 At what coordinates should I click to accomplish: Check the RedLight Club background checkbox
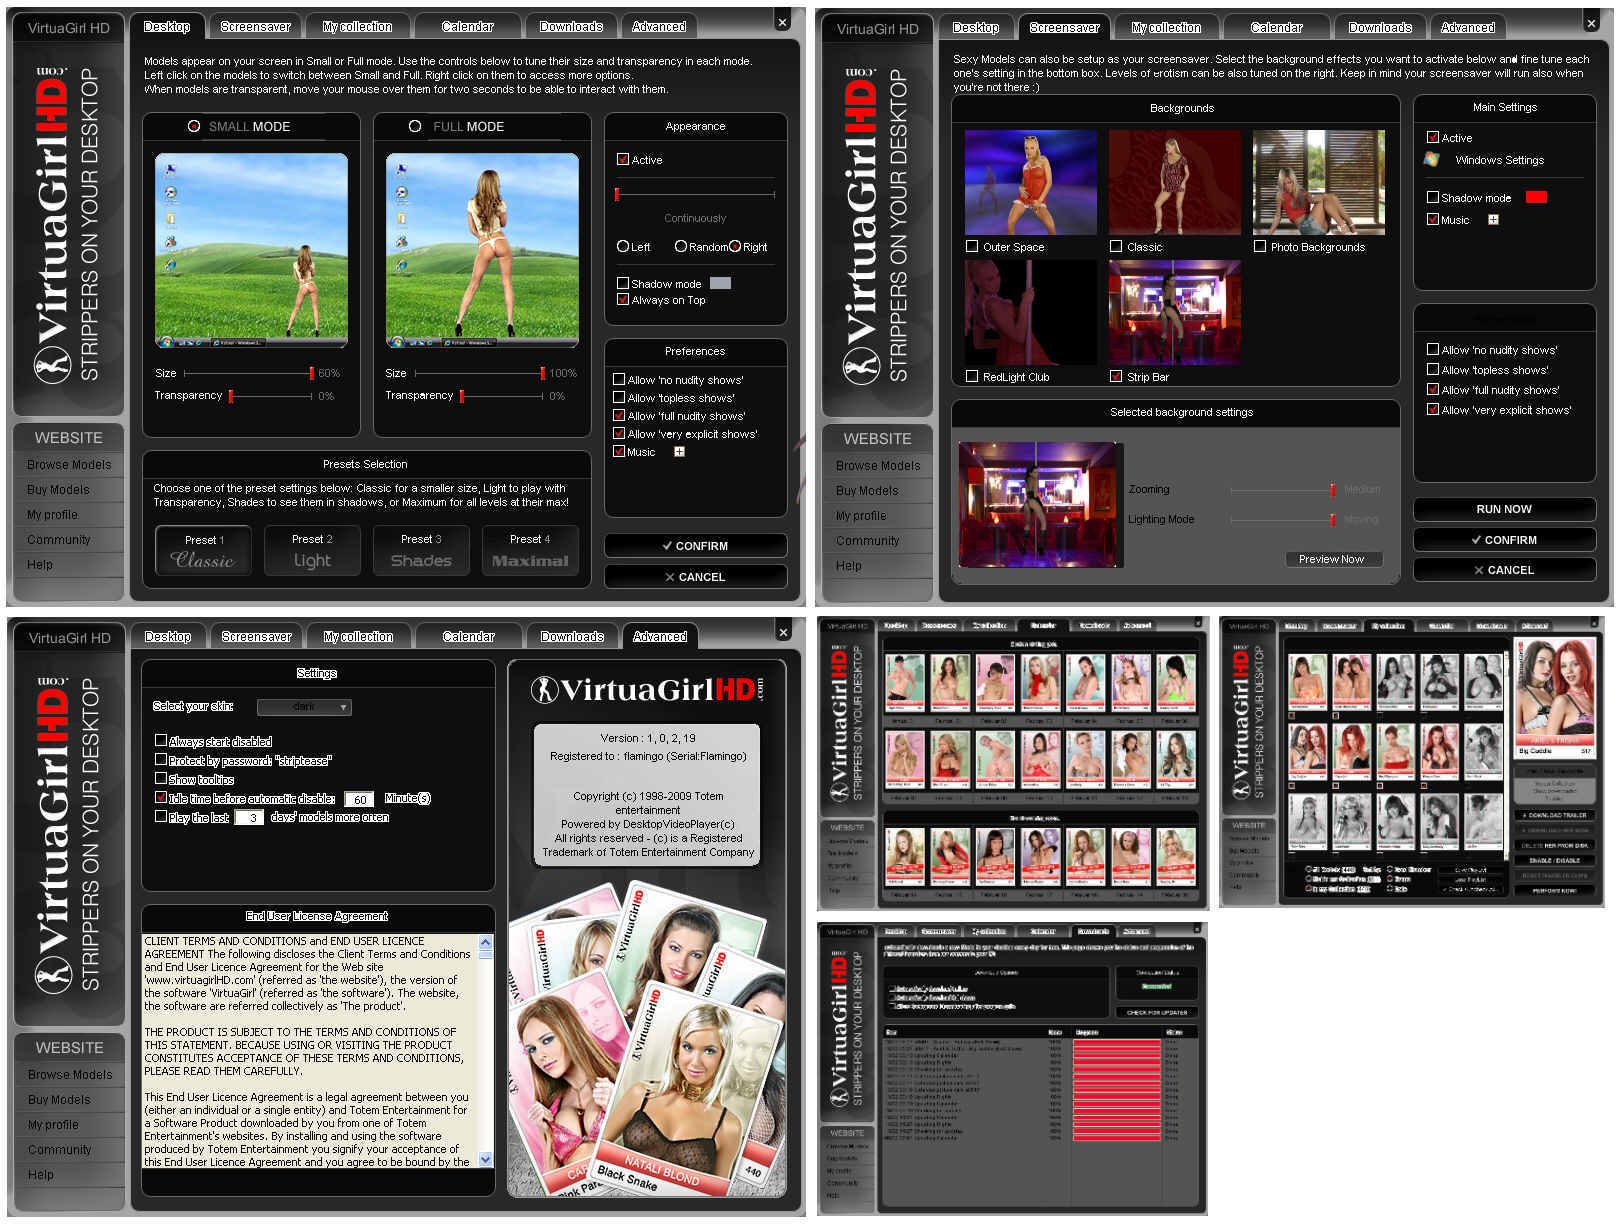(972, 376)
